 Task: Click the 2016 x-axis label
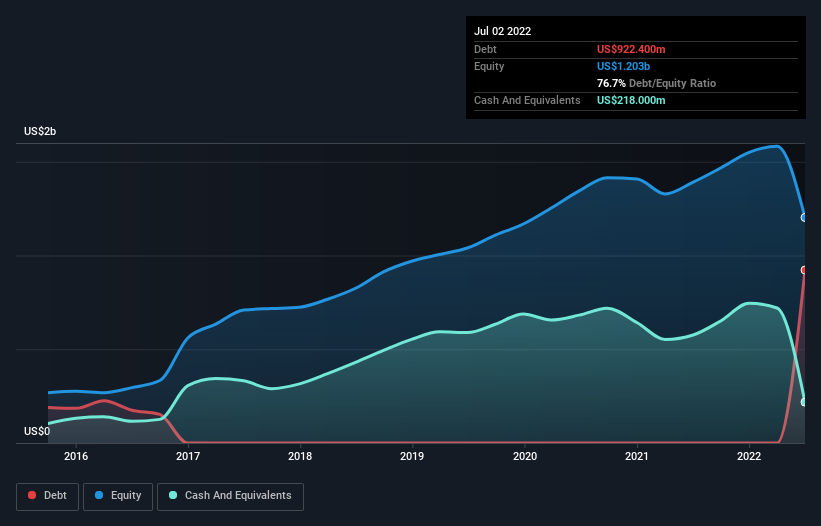click(x=76, y=456)
